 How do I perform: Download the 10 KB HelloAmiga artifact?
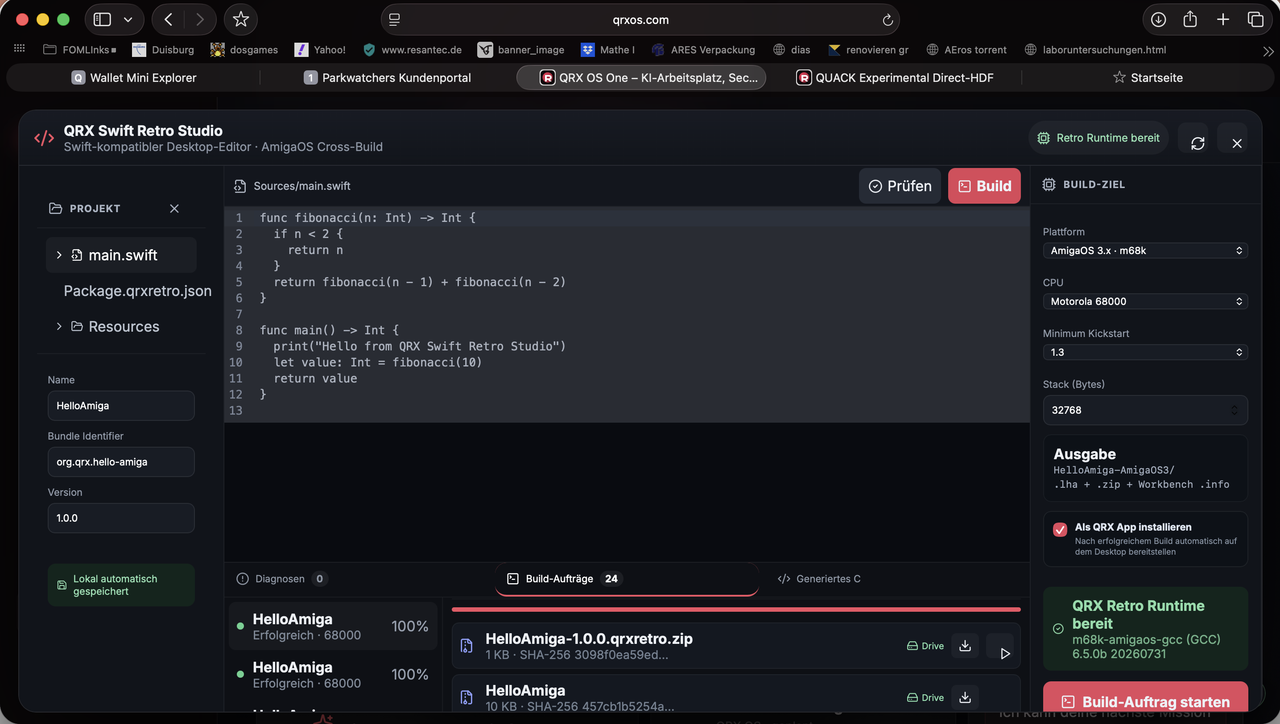[x=965, y=697]
